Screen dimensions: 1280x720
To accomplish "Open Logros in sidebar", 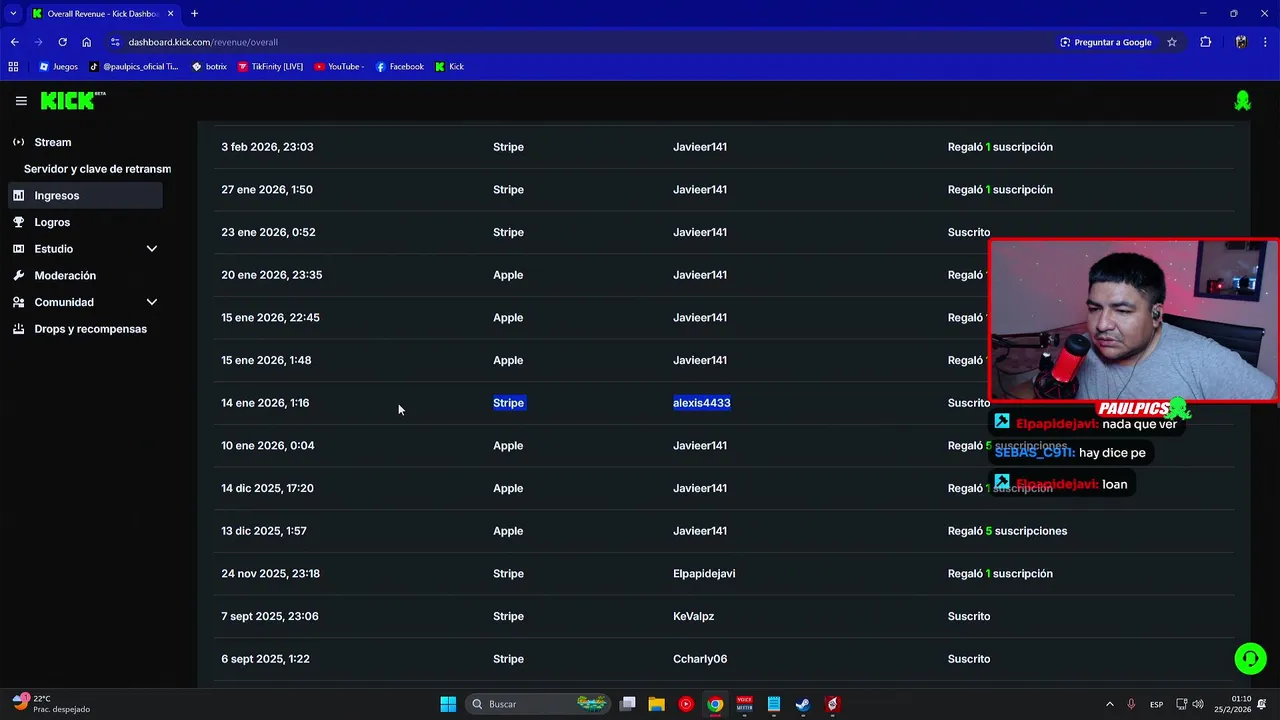I will coord(52,222).
